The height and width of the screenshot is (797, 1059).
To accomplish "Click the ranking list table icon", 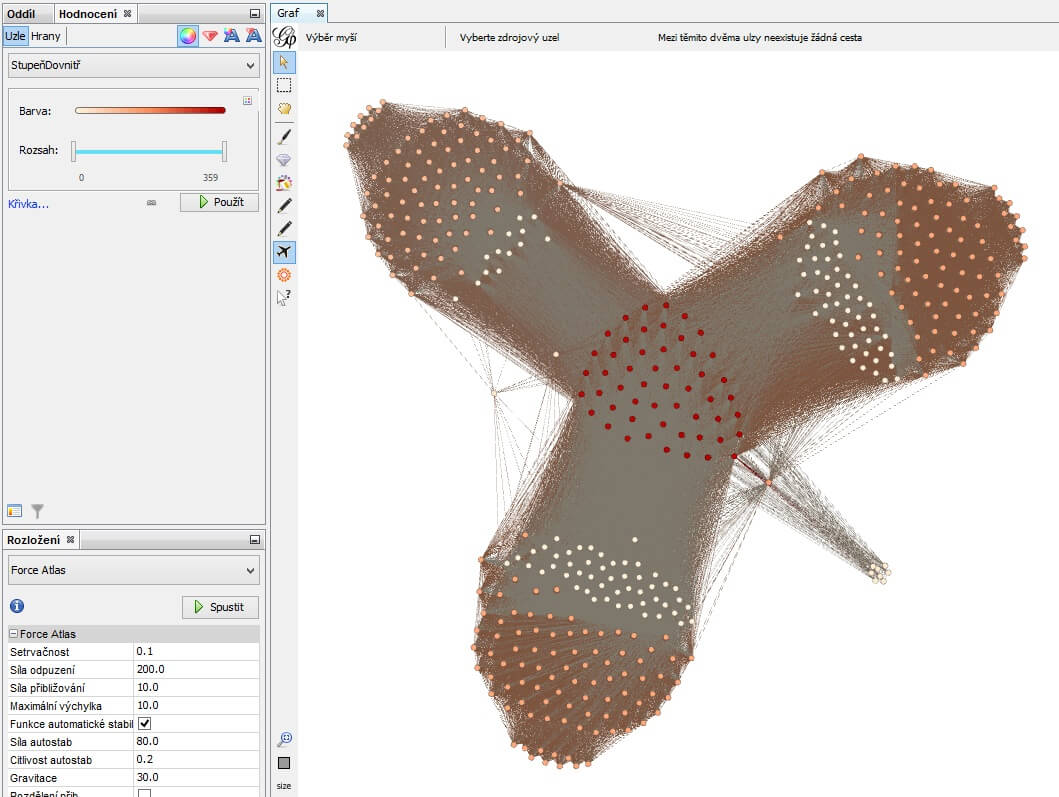I will point(14,511).
